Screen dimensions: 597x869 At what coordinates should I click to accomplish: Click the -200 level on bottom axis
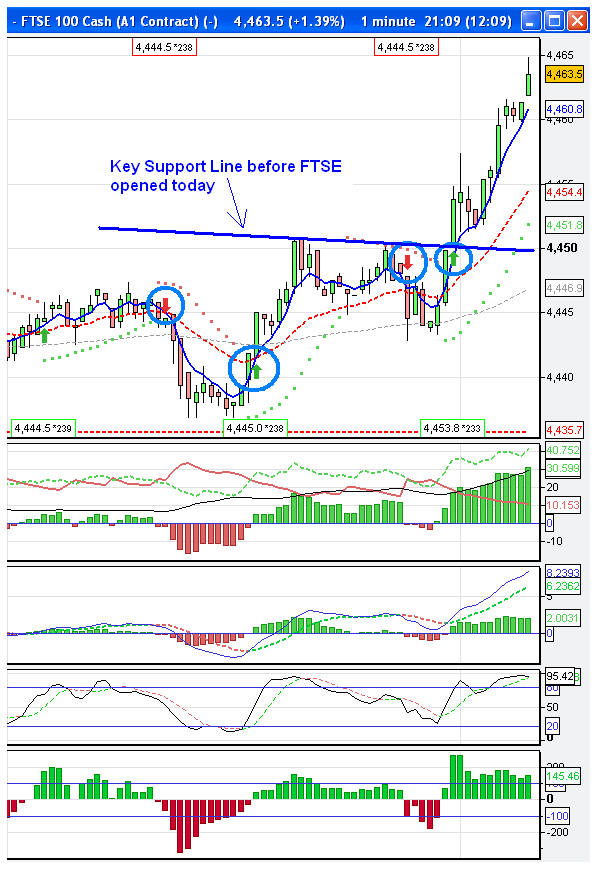click(558, 832)
